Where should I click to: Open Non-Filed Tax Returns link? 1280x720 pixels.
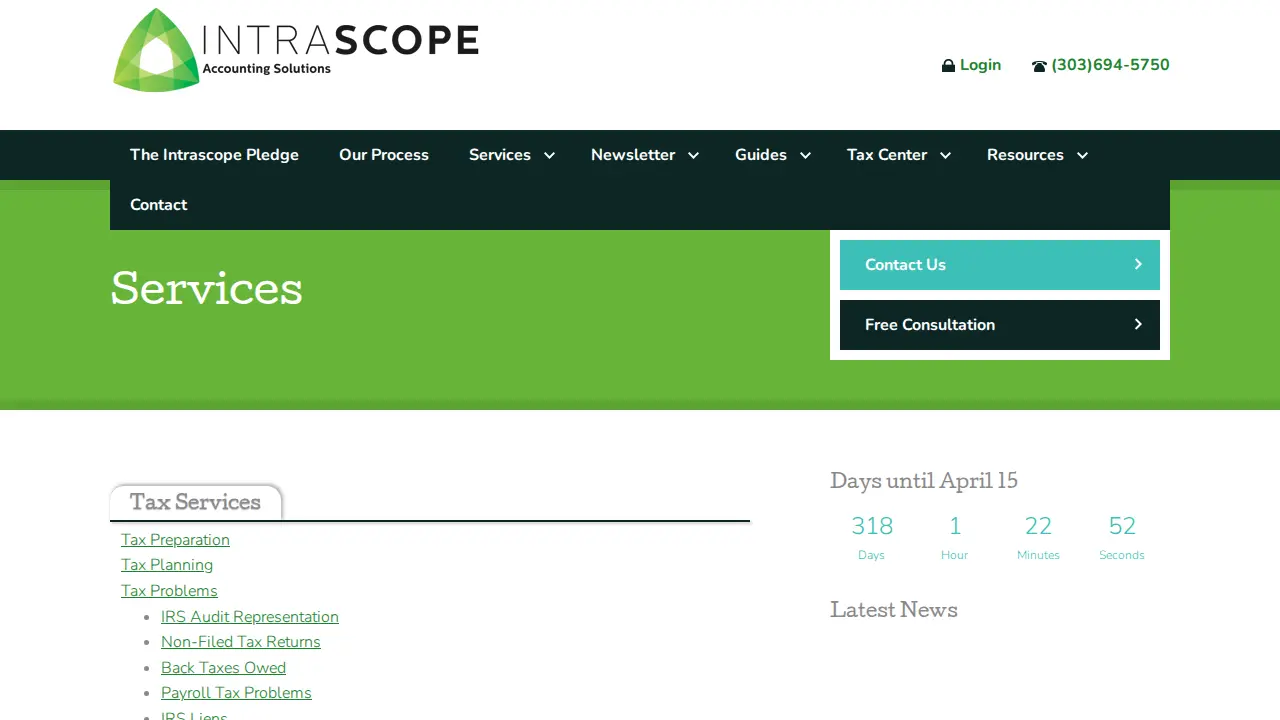[x=241, y=642]
